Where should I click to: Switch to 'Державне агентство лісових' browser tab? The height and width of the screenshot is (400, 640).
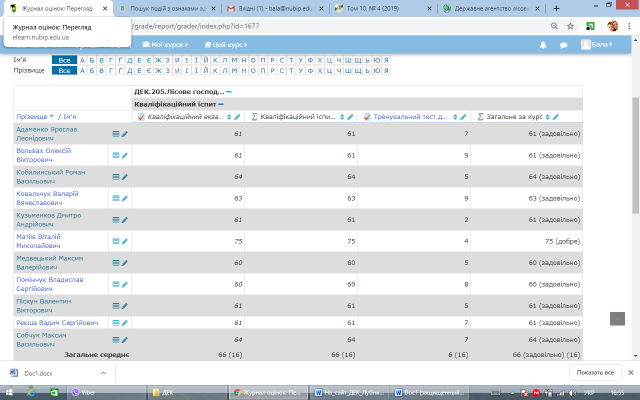click(489, 8)
